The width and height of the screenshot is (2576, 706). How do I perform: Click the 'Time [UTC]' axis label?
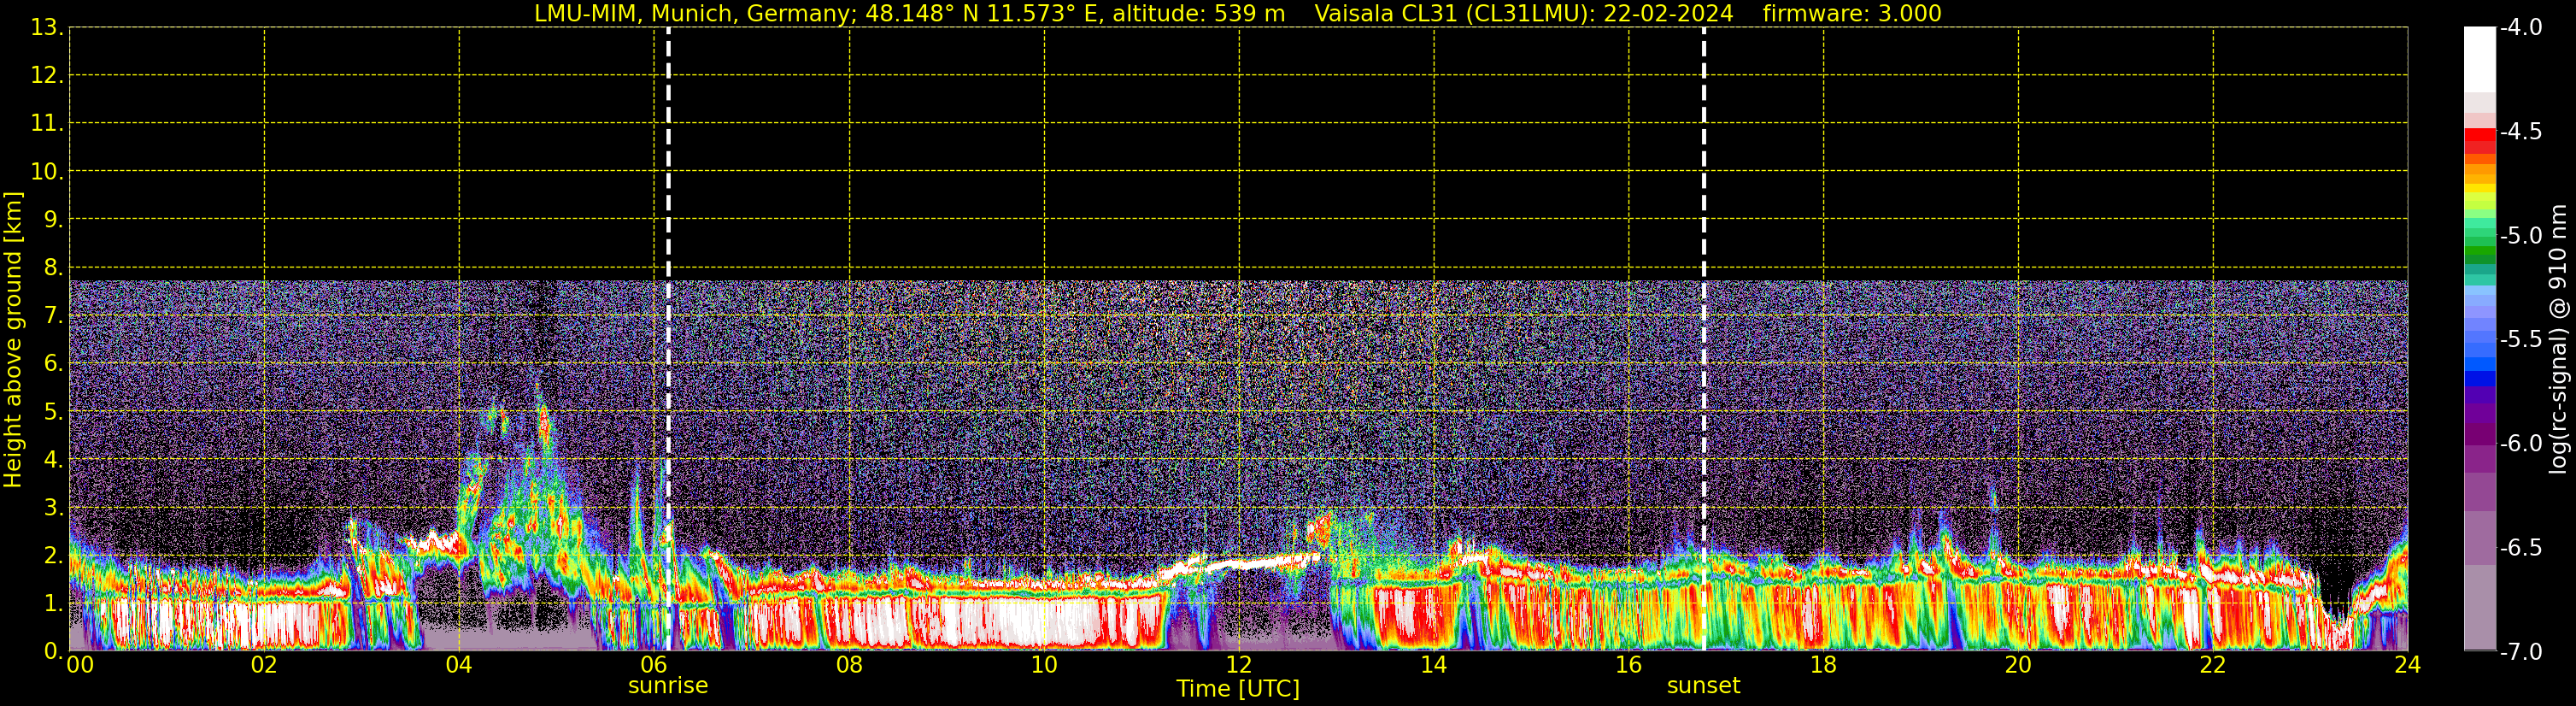pos(1238,689)
